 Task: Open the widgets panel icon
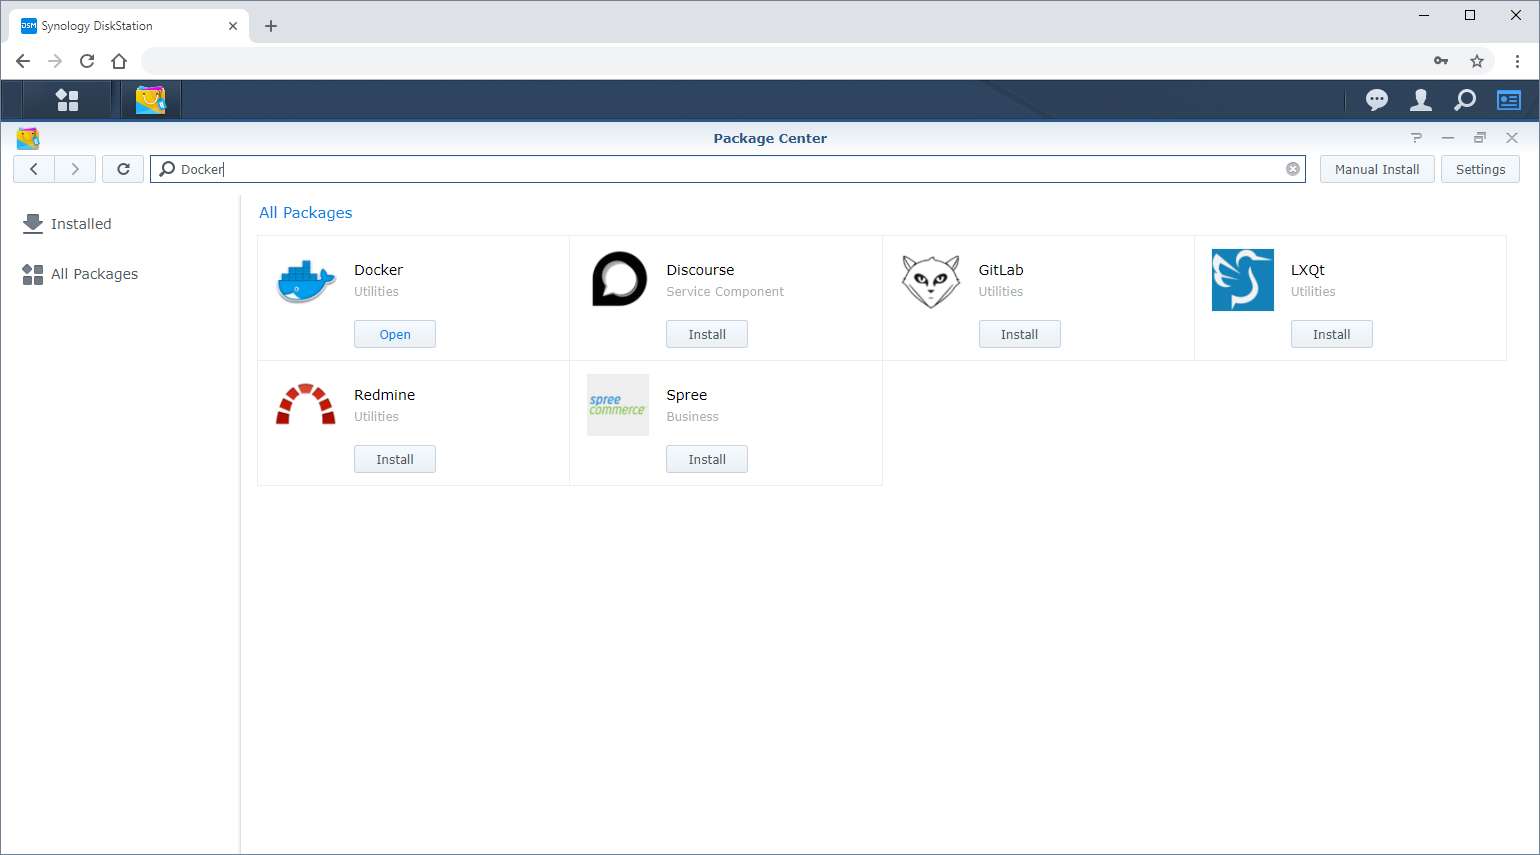click(x=1509, y=100)
